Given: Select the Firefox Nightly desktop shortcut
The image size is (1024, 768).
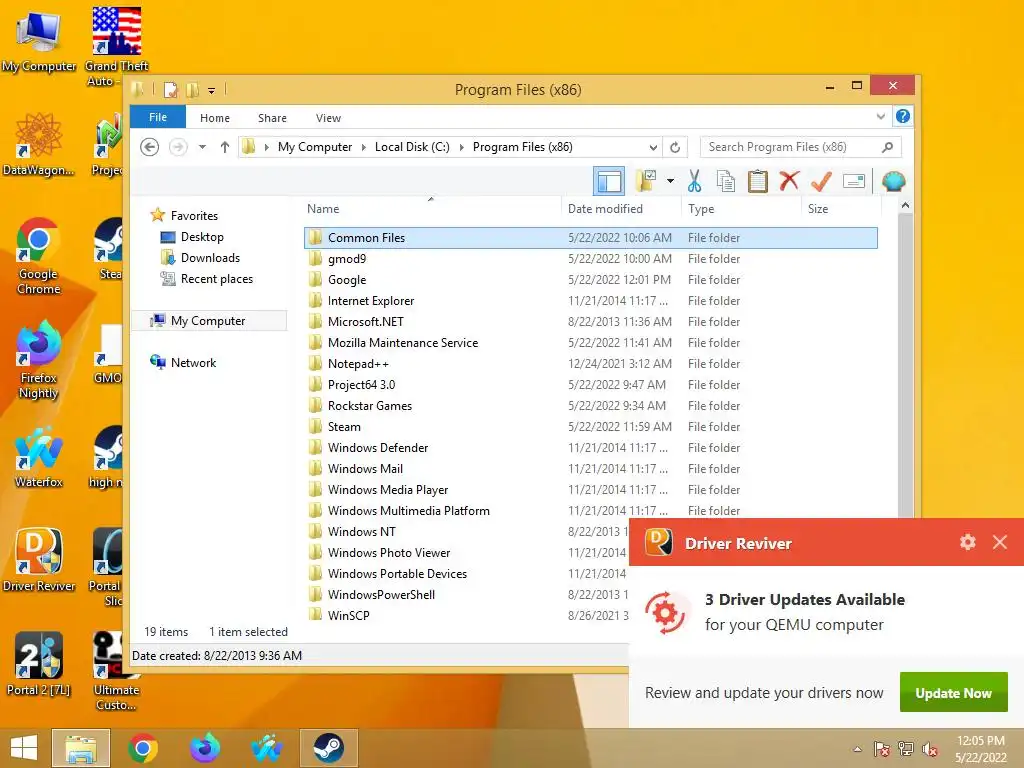Looking at the screenshot, I should (x=39, y=359).
